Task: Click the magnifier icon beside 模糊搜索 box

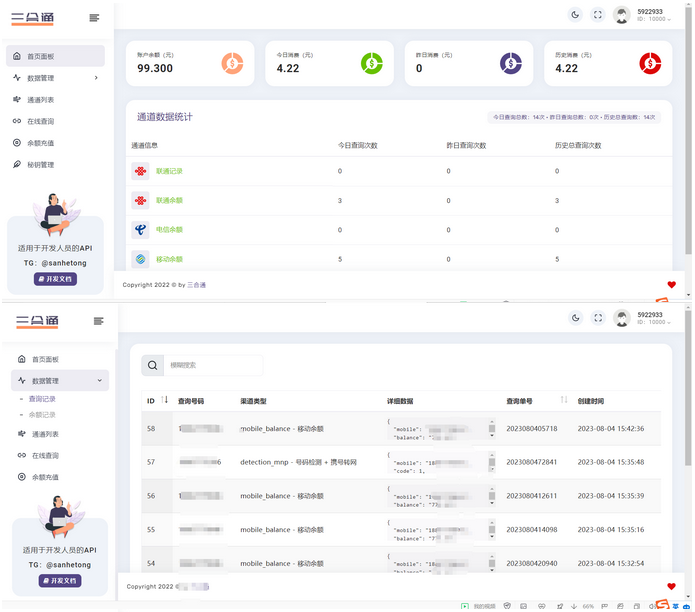Action: pos(152,366)
